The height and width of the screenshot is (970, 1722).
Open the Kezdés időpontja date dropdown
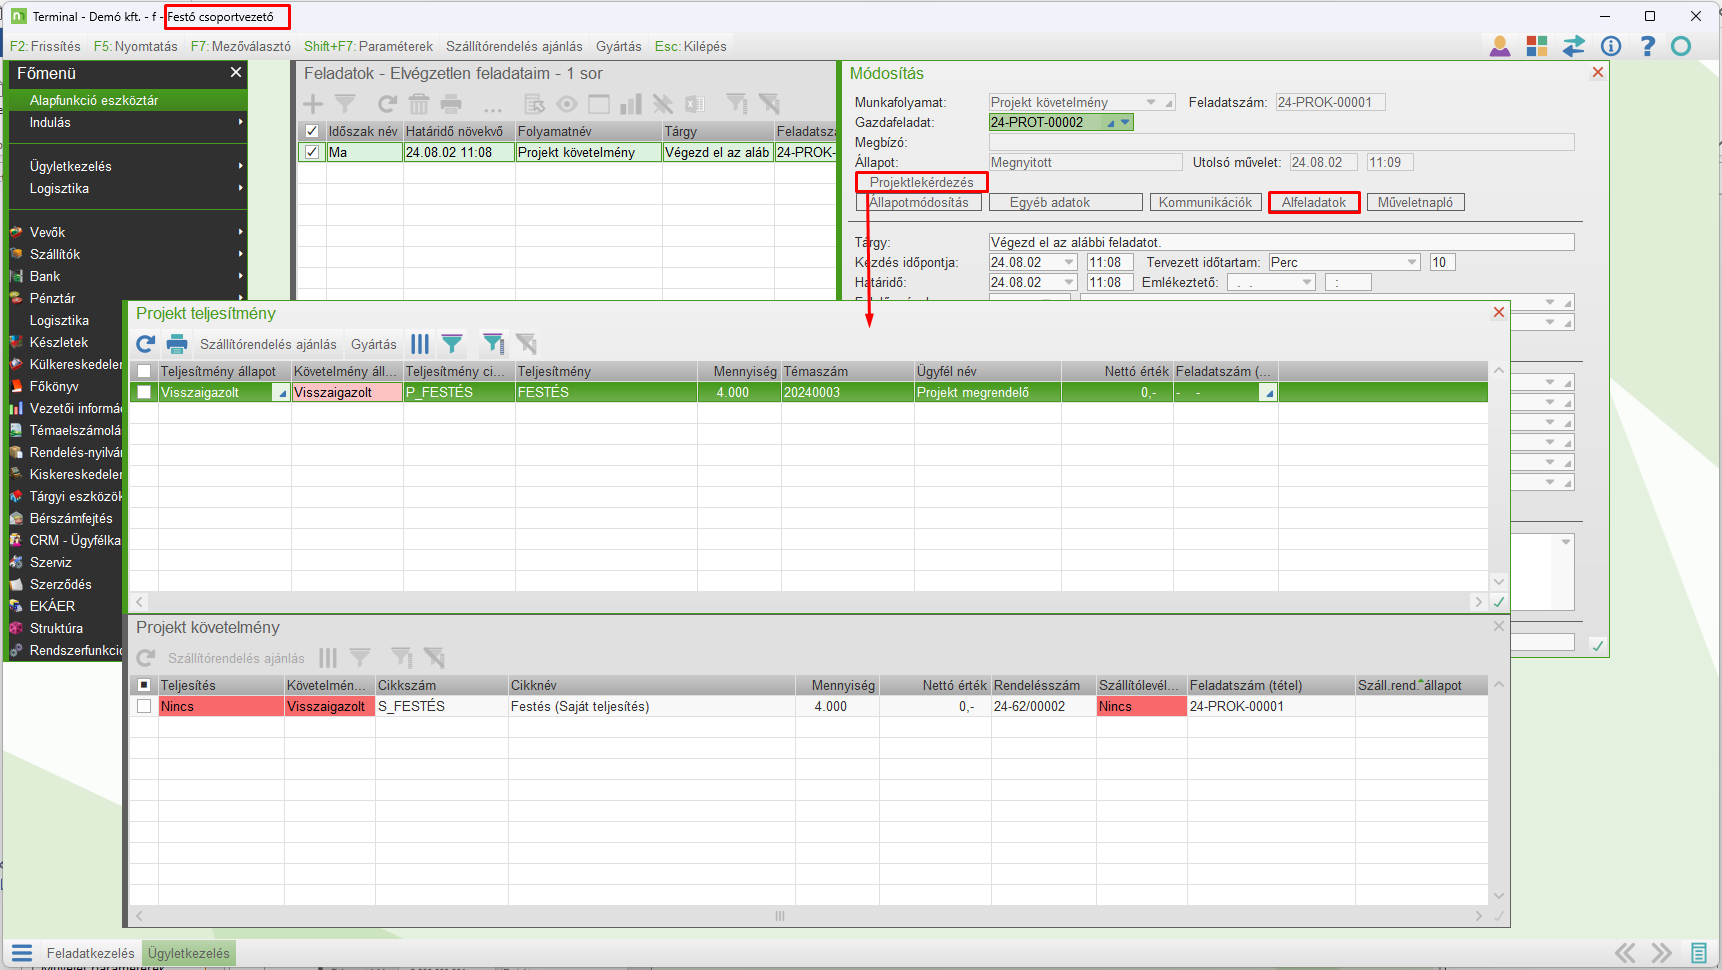(1069, 262)
